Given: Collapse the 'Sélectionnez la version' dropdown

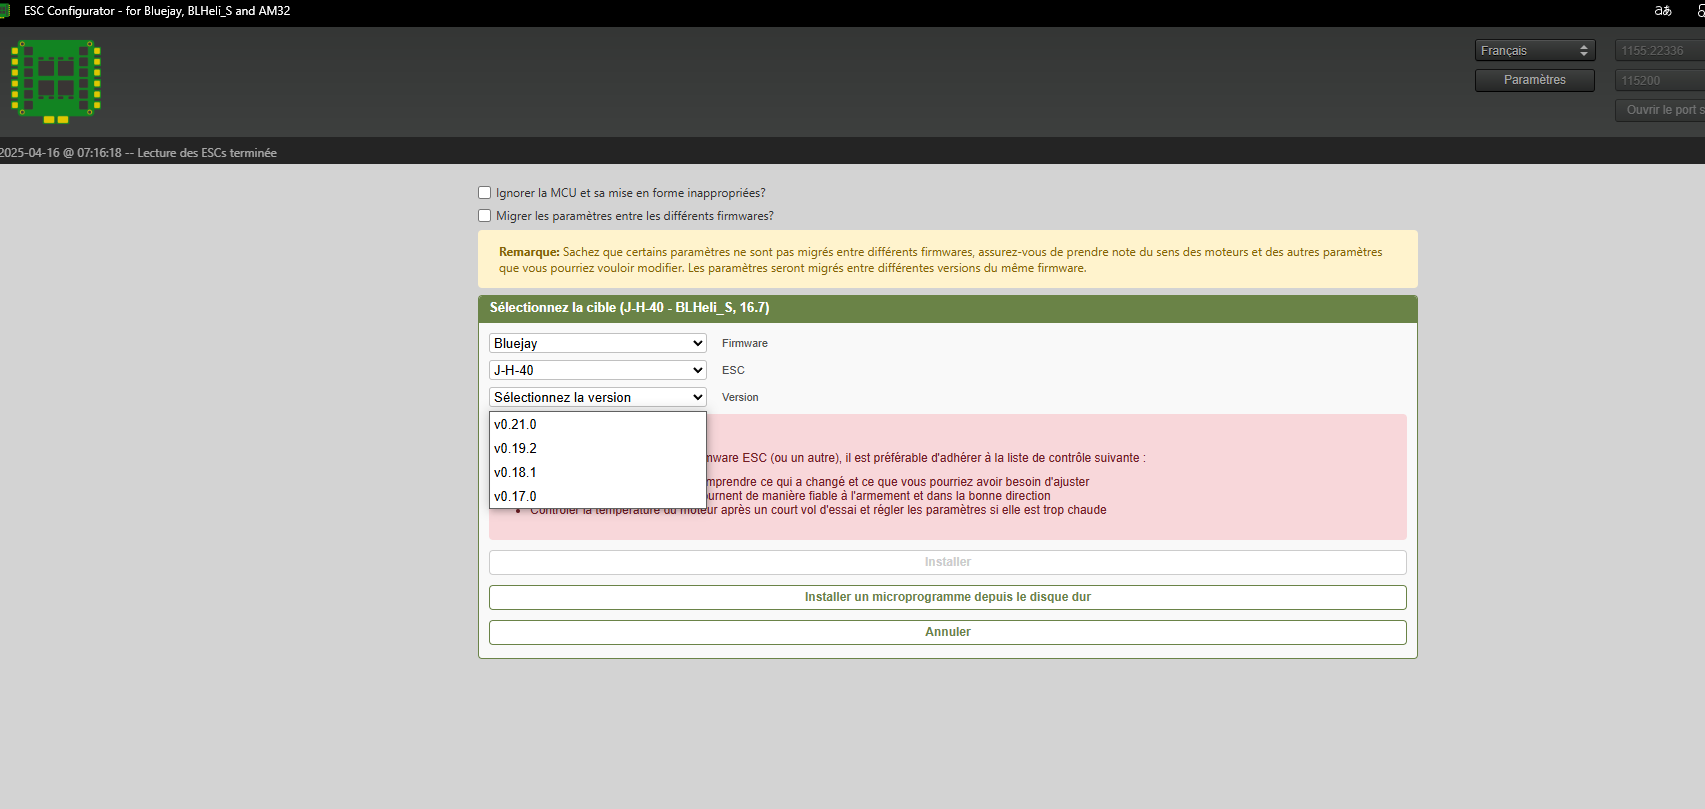Looking at the screenshot, I should pos(597,397).
